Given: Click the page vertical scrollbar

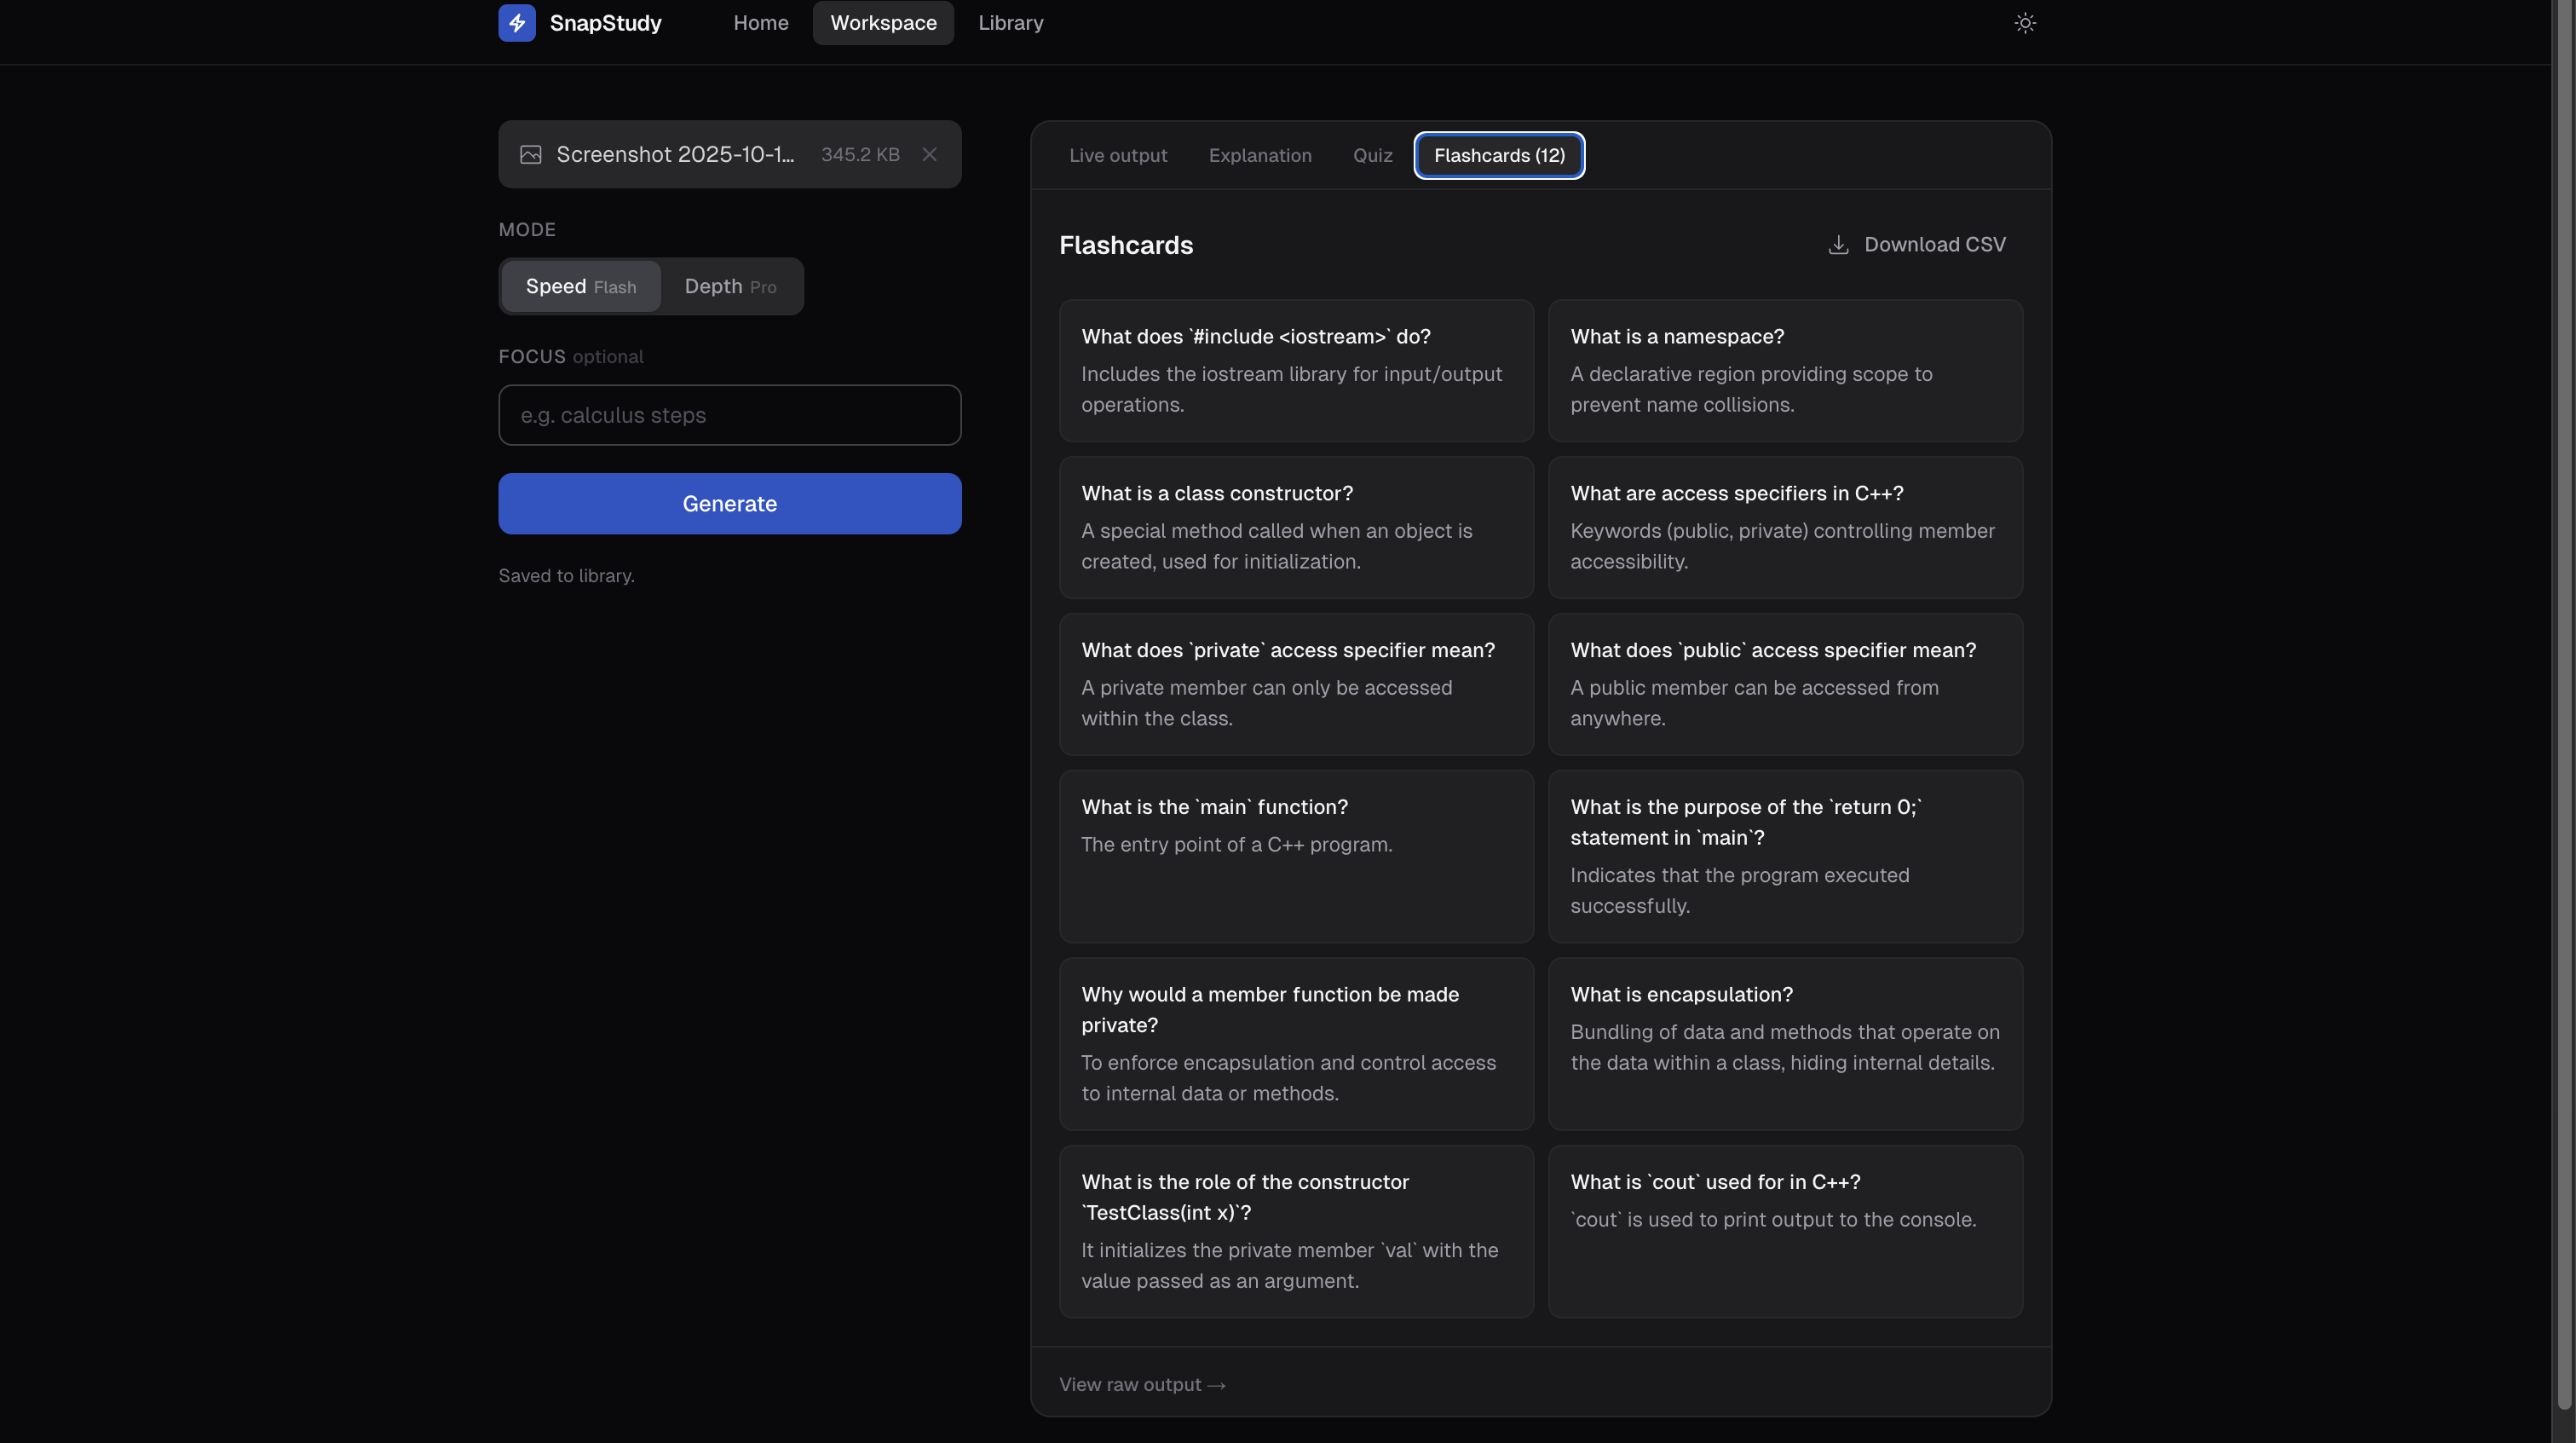Looking at the screenshot, I should click(2563, 700).
